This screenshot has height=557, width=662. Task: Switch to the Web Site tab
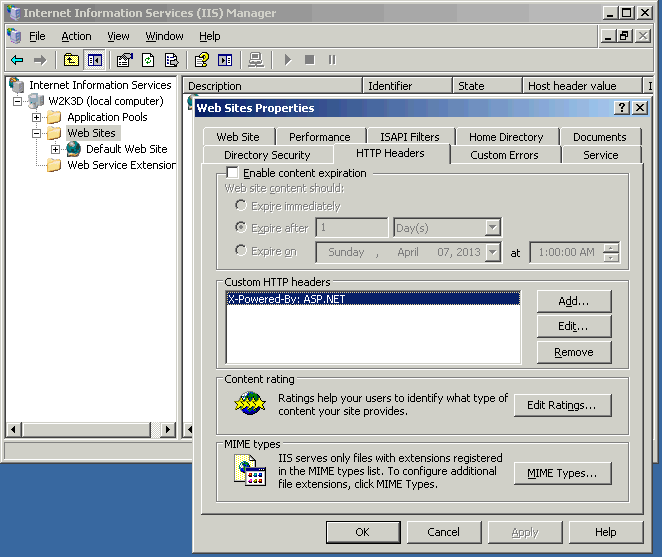click(x=238, y=137)
